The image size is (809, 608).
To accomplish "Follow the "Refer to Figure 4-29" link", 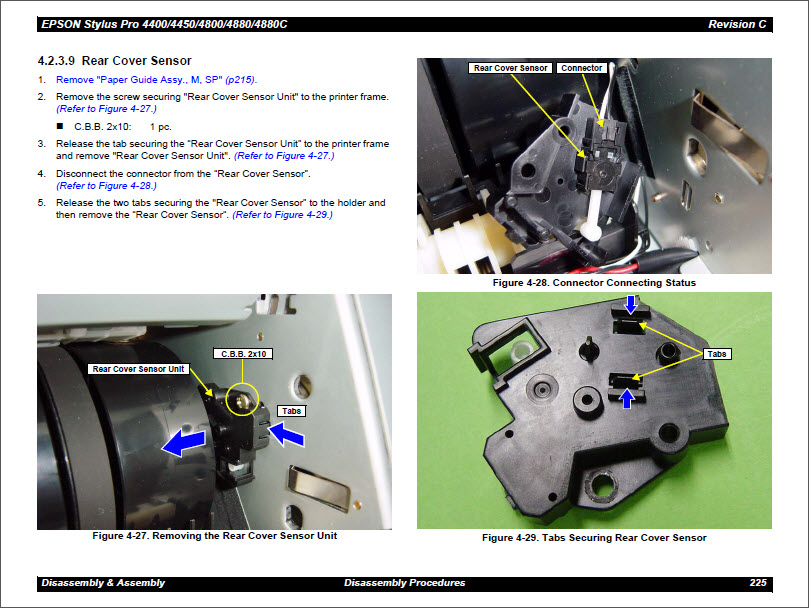I will pos(282,215).
